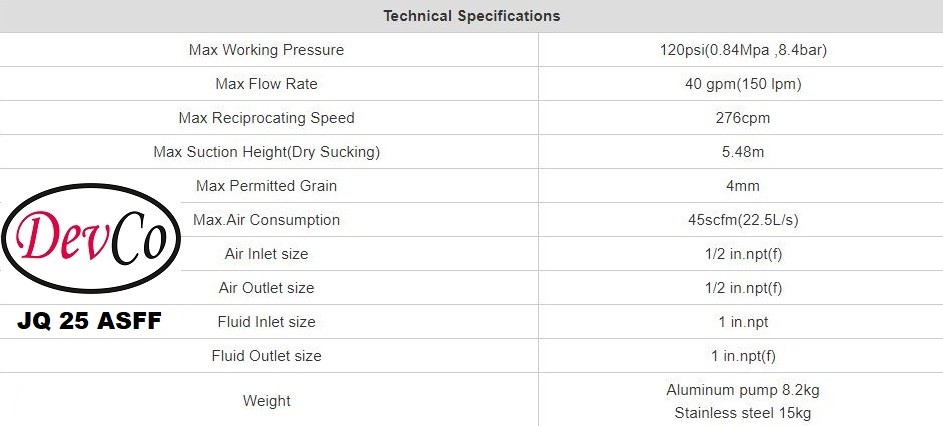Screen dimensions: 943x426
Task: Click the Weight row label
Action: (266, 401)
